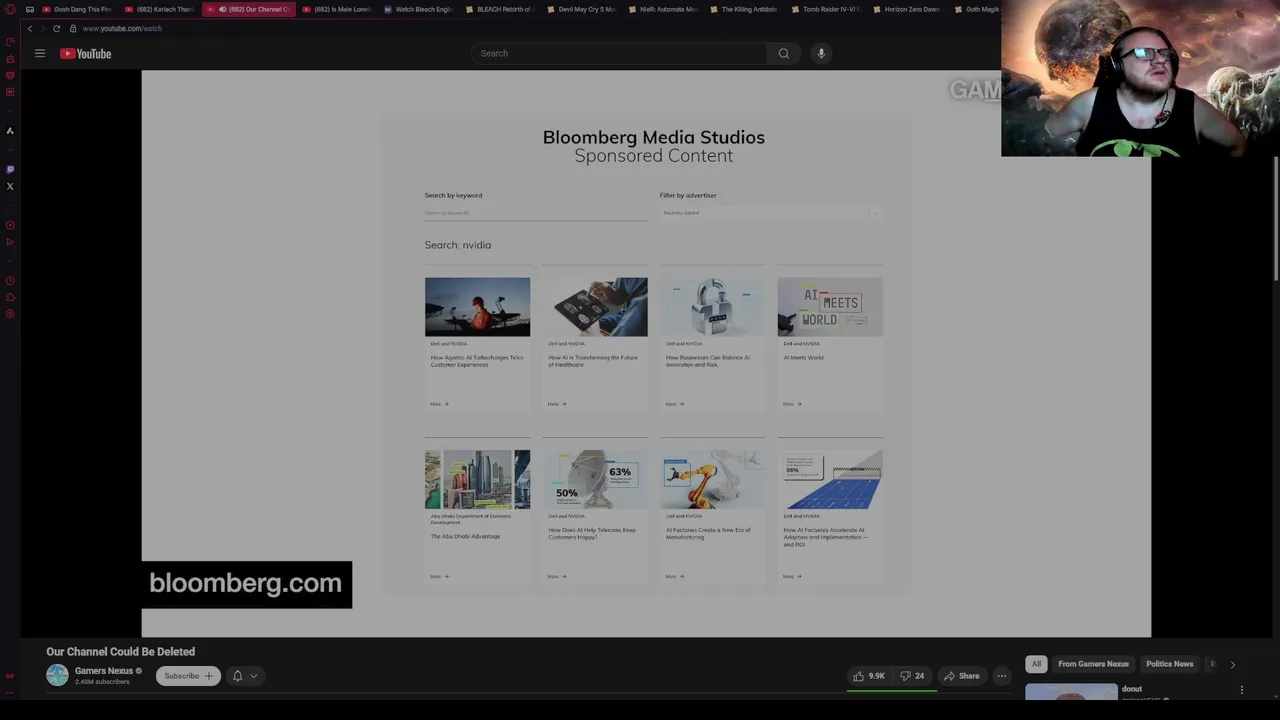Viewport: 1280px width, 720px height.
Task: Open the YouTube hamburger guide menu
Action: coord(40,53)
